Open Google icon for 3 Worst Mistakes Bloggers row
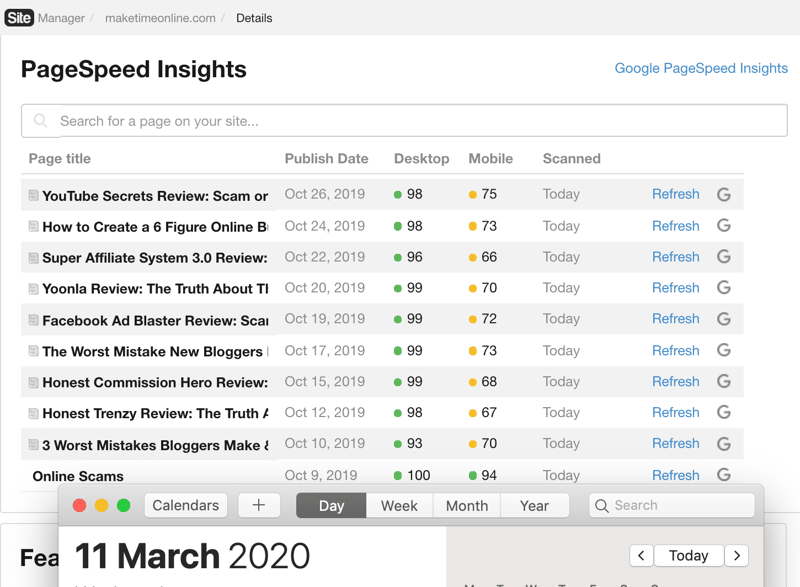Image resolution: width=800 pixels, height=587 pixels. coord(723,444)
